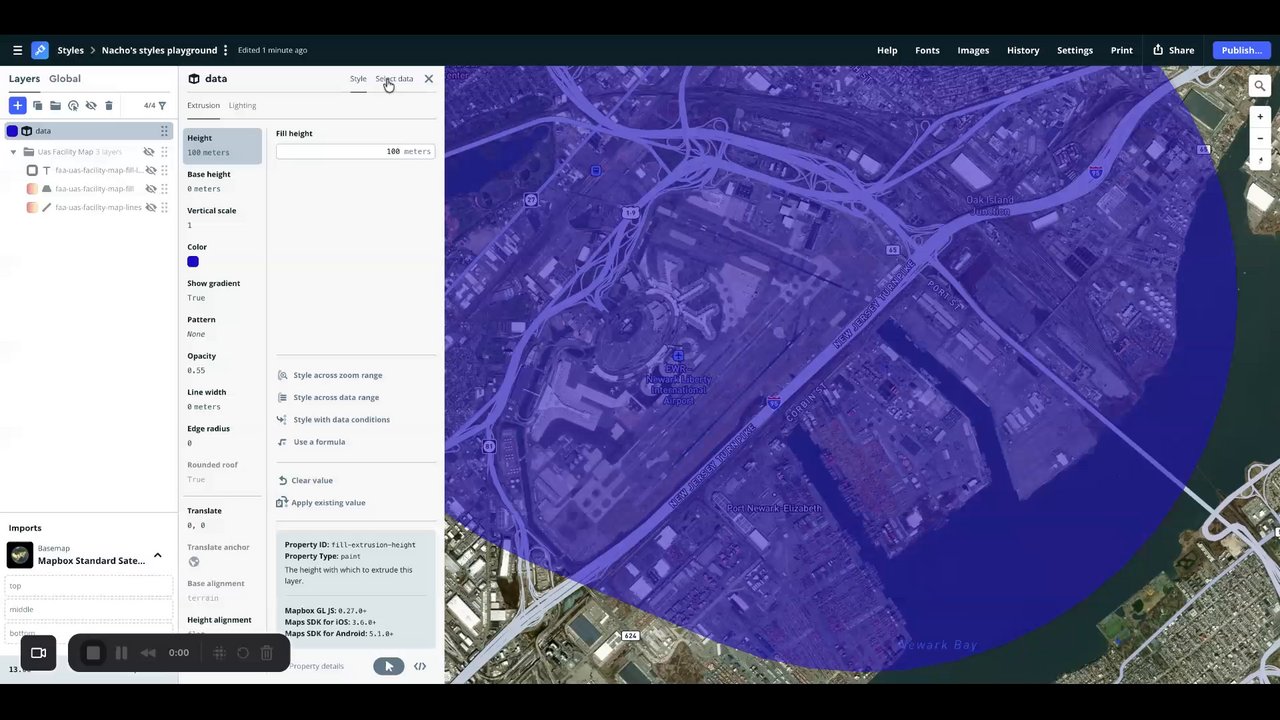
Task: Switch to the Layers tab
Action: (x=24, y=79)
